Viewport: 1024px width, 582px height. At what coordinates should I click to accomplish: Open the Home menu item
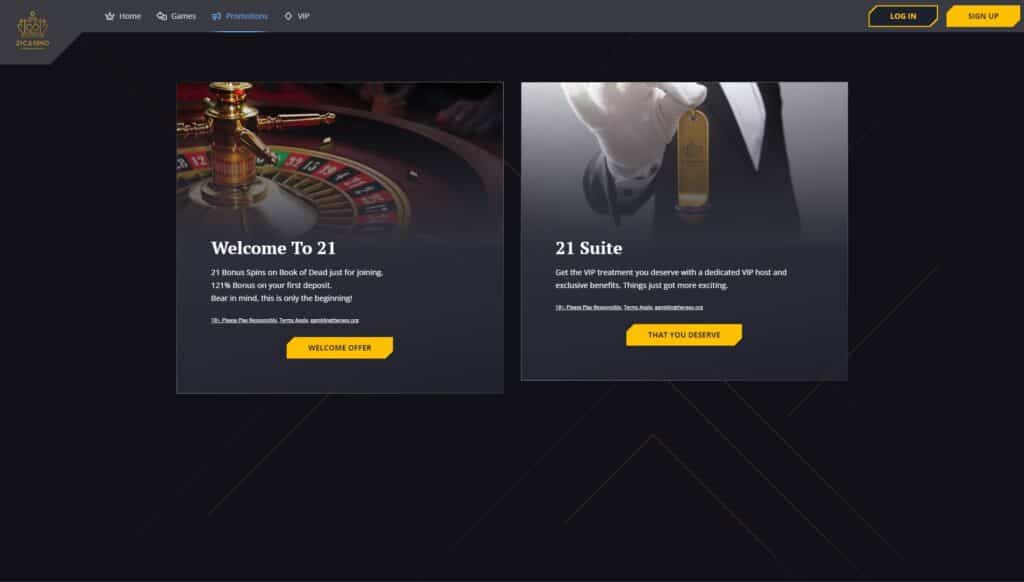coord(129,16)
